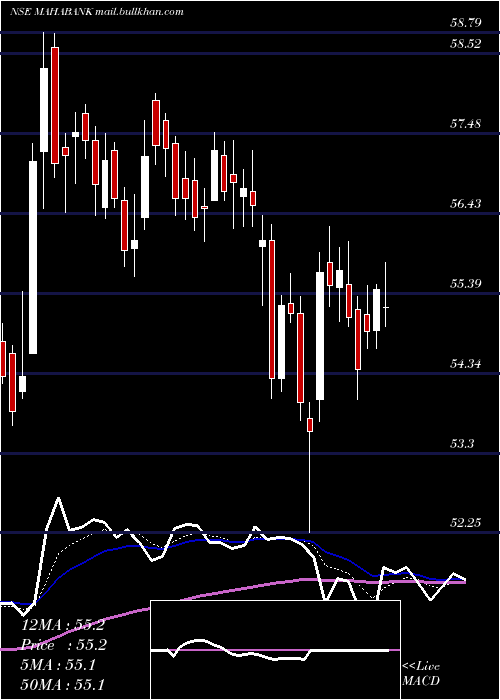The image size is (500, 700).
Task: Click the 57.48 price level label
Action: click(x=466, y=124)
